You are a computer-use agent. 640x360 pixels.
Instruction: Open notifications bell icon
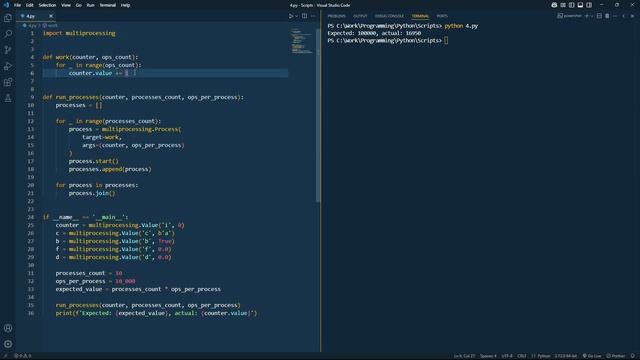(x=633, y=356)
